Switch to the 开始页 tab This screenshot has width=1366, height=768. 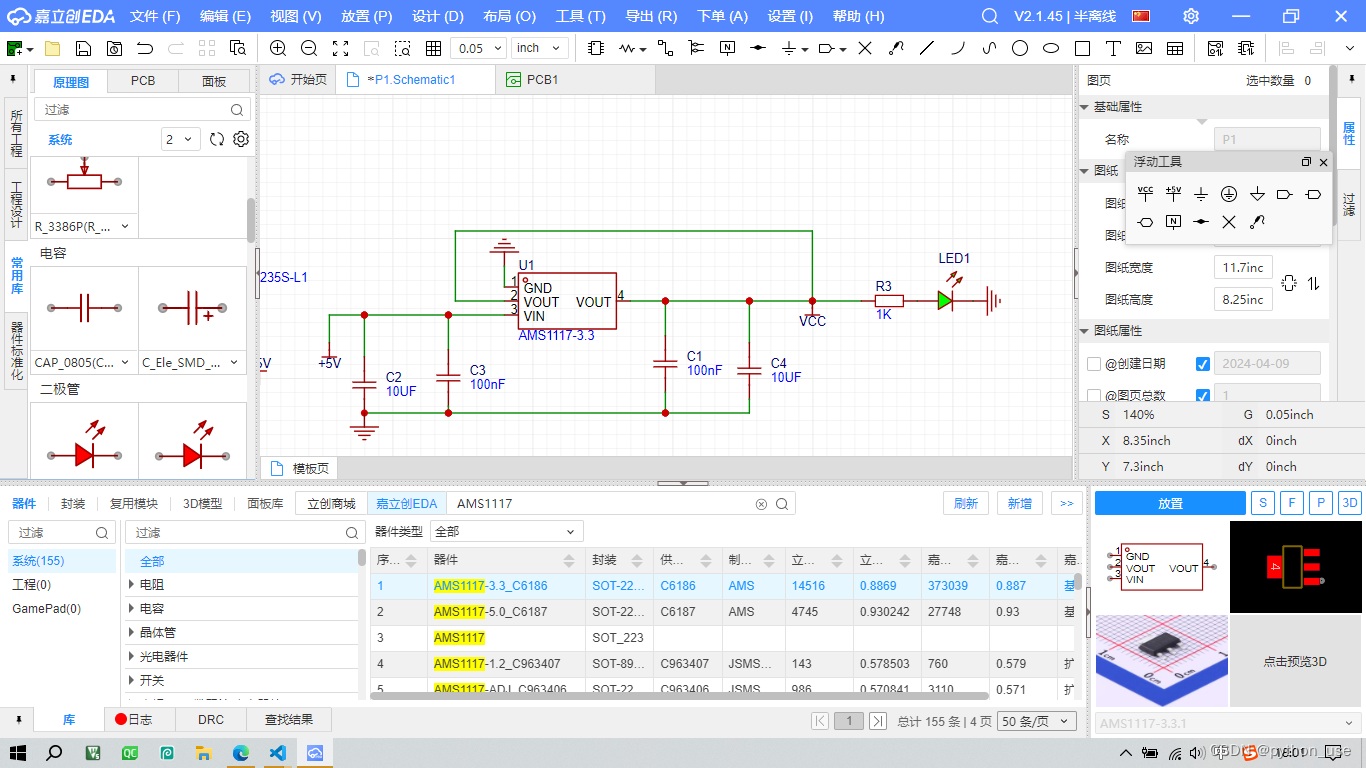pos(298,80)
